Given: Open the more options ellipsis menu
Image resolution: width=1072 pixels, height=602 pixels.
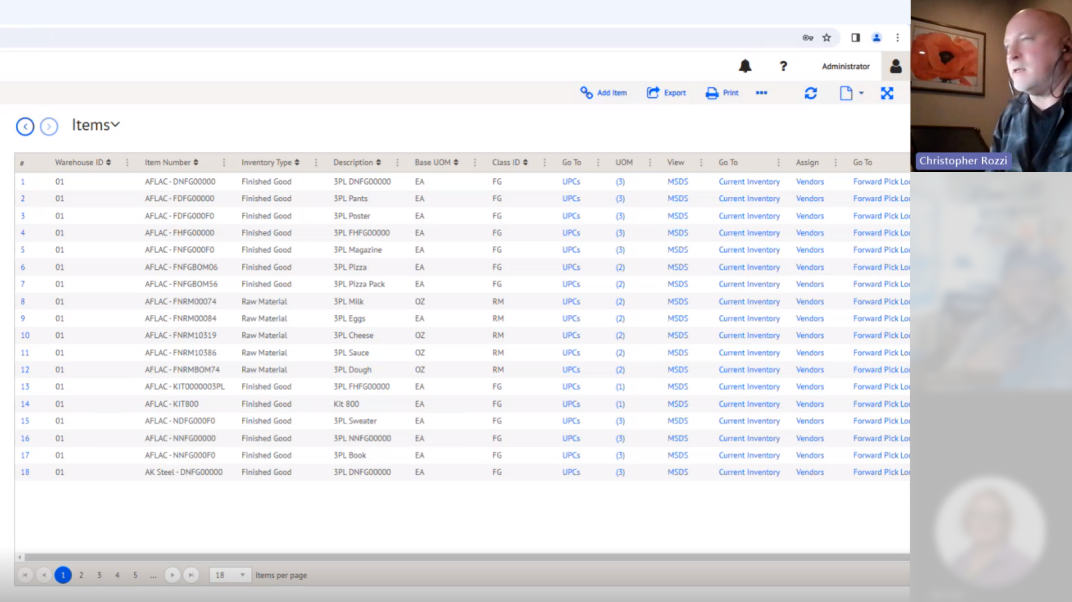Looking at the screenshot, I should (761, 93).
